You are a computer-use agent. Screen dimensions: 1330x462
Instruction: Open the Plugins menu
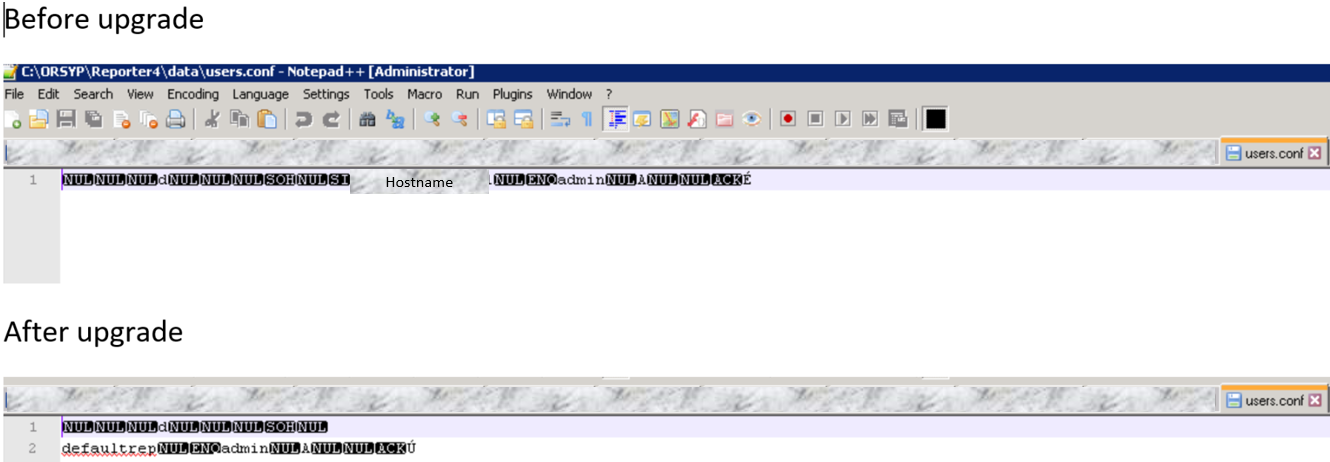pyautogui.click(x=512, y=94)
